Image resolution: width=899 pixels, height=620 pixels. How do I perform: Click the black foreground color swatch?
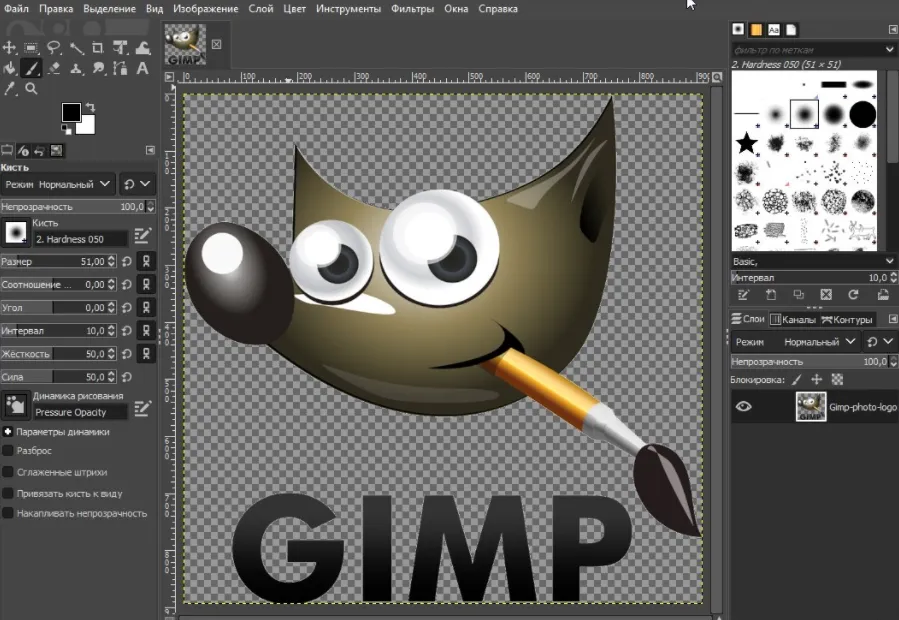click(x=71, y=112)
